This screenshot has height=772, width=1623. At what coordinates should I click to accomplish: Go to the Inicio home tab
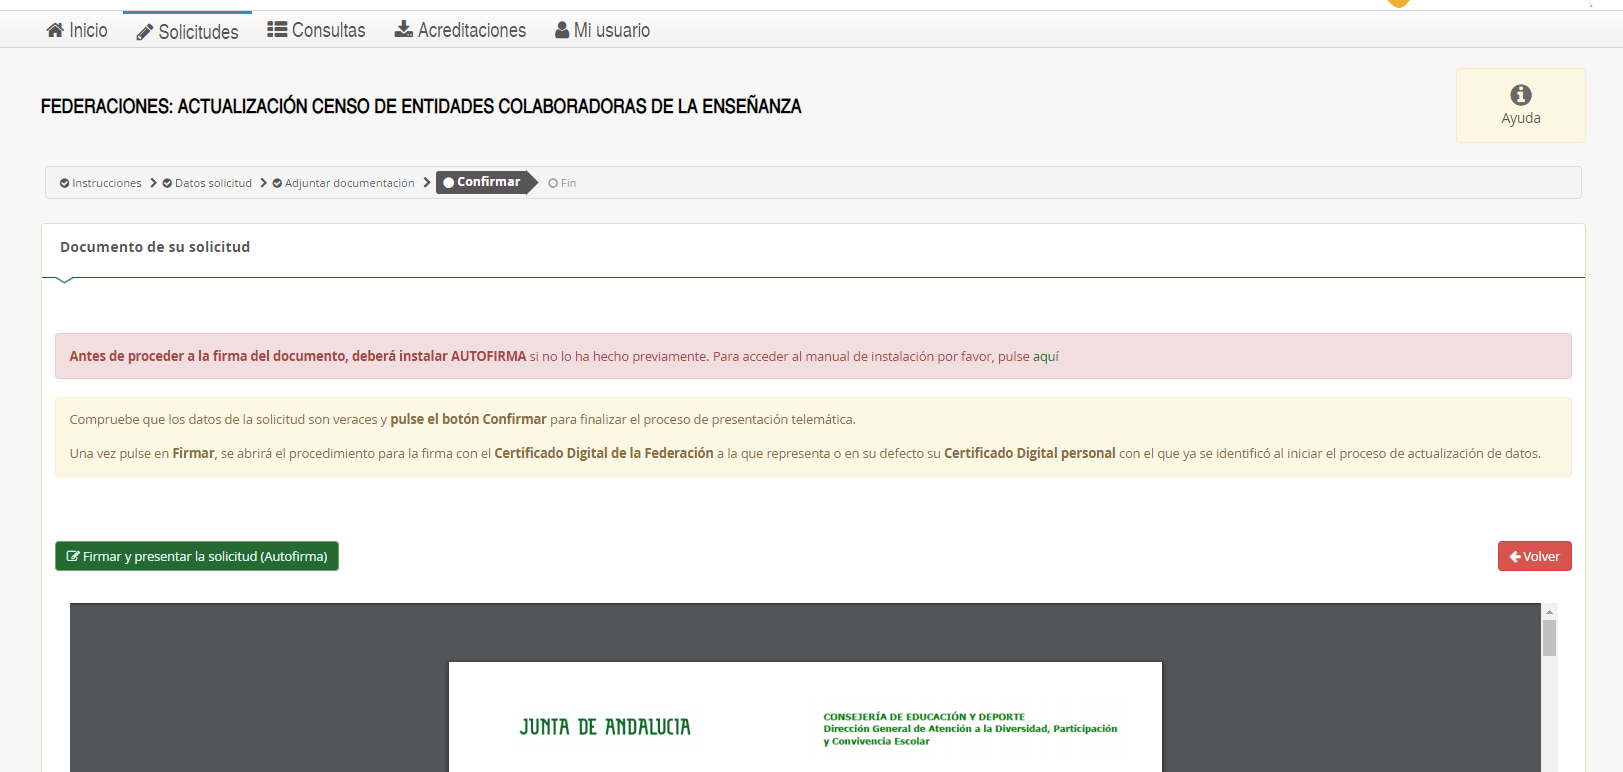click(77, 30)
